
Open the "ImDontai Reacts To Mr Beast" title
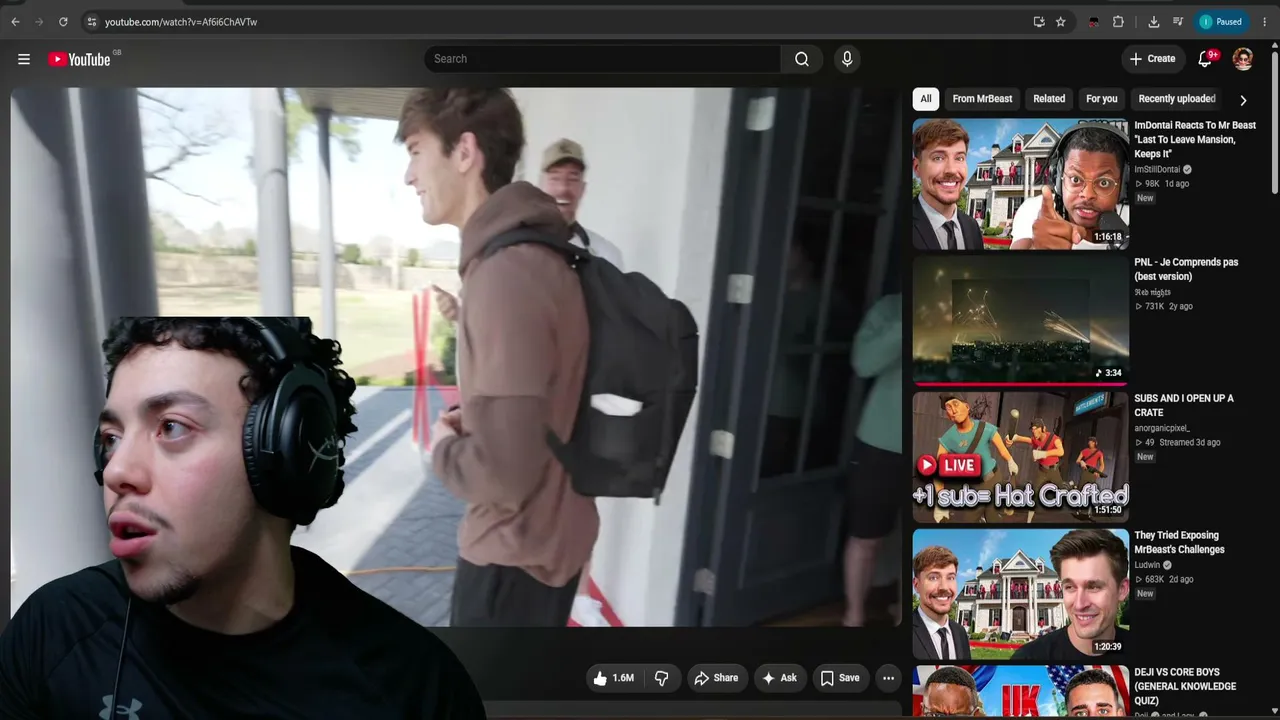click(1195, 139)
